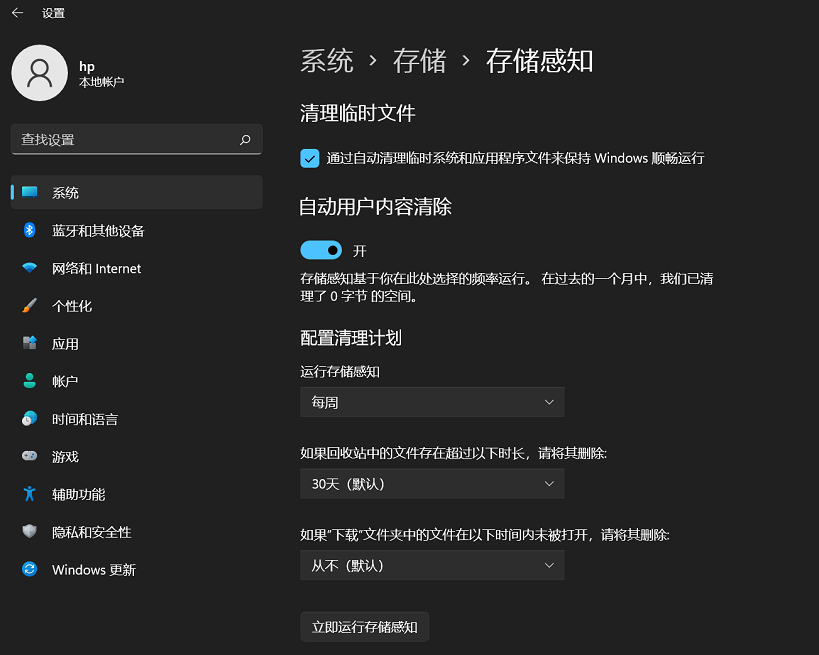819x655 pixels.
Task: Open the recycle bin 30天（默认）dropdown
Action: coord(432,484)
